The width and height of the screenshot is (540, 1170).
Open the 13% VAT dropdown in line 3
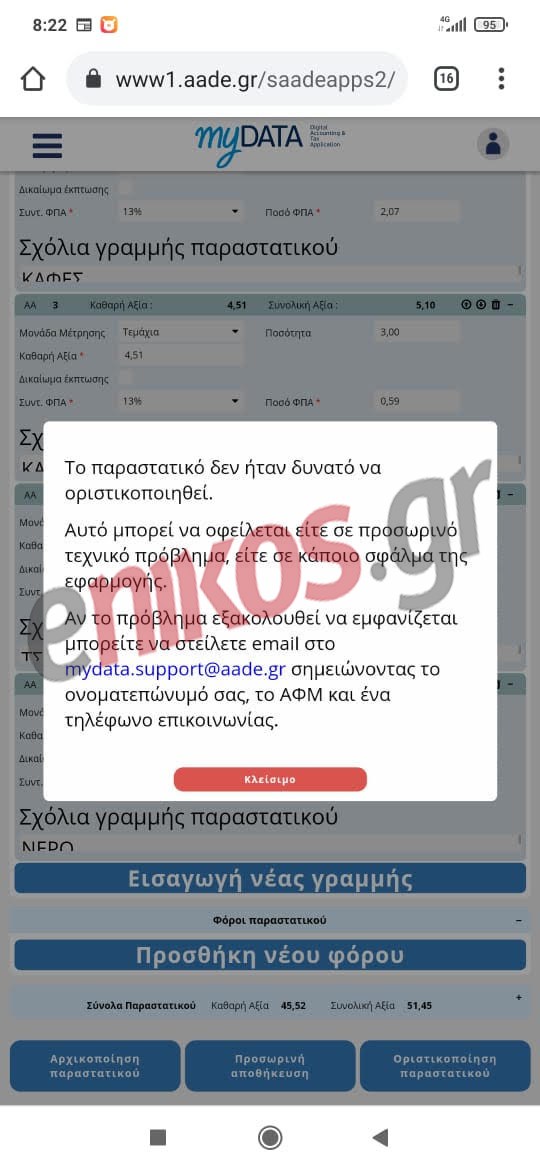coord(180,401)
